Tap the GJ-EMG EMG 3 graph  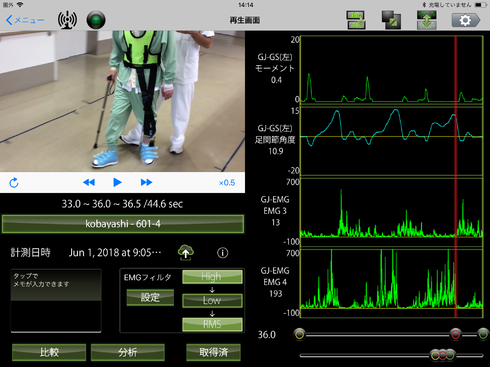pos(392,213)
